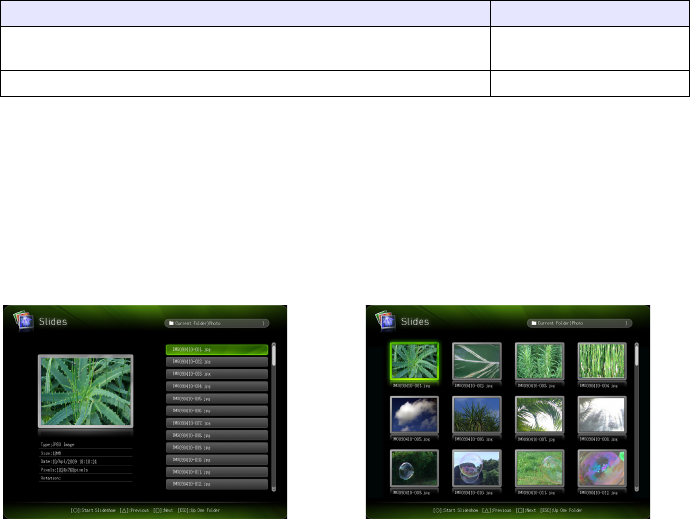Click Up One Folder hint in thumbnail view footer
The width and height of the screenshot is (690, 519).
click(561, 511)
